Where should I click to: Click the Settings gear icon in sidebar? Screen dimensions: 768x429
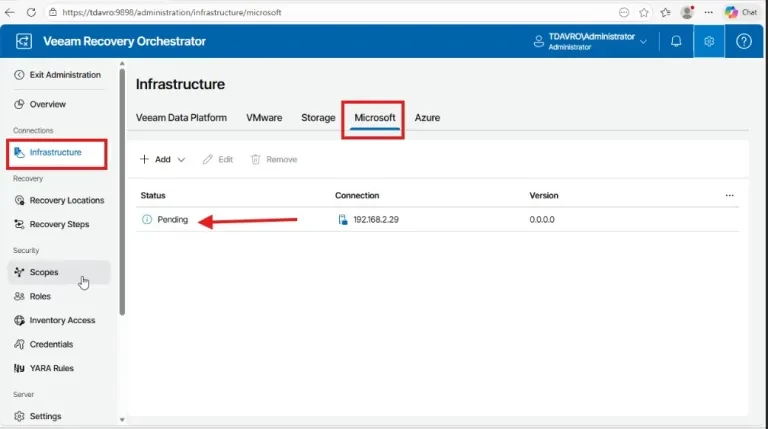tap(19, 416)
